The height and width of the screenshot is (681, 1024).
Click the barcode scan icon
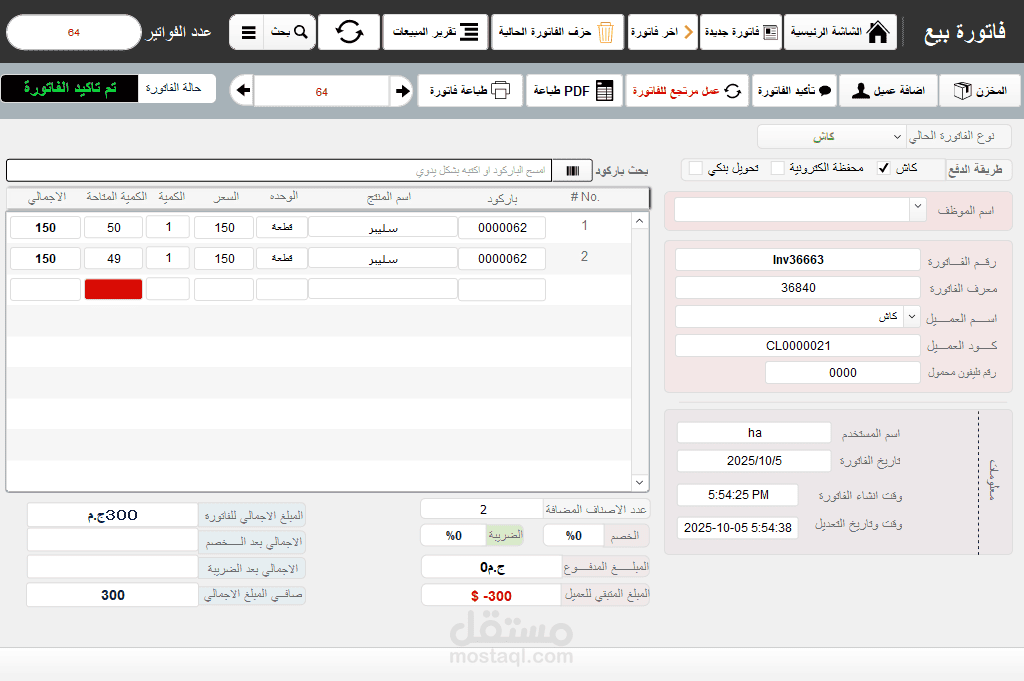[573, 170]
